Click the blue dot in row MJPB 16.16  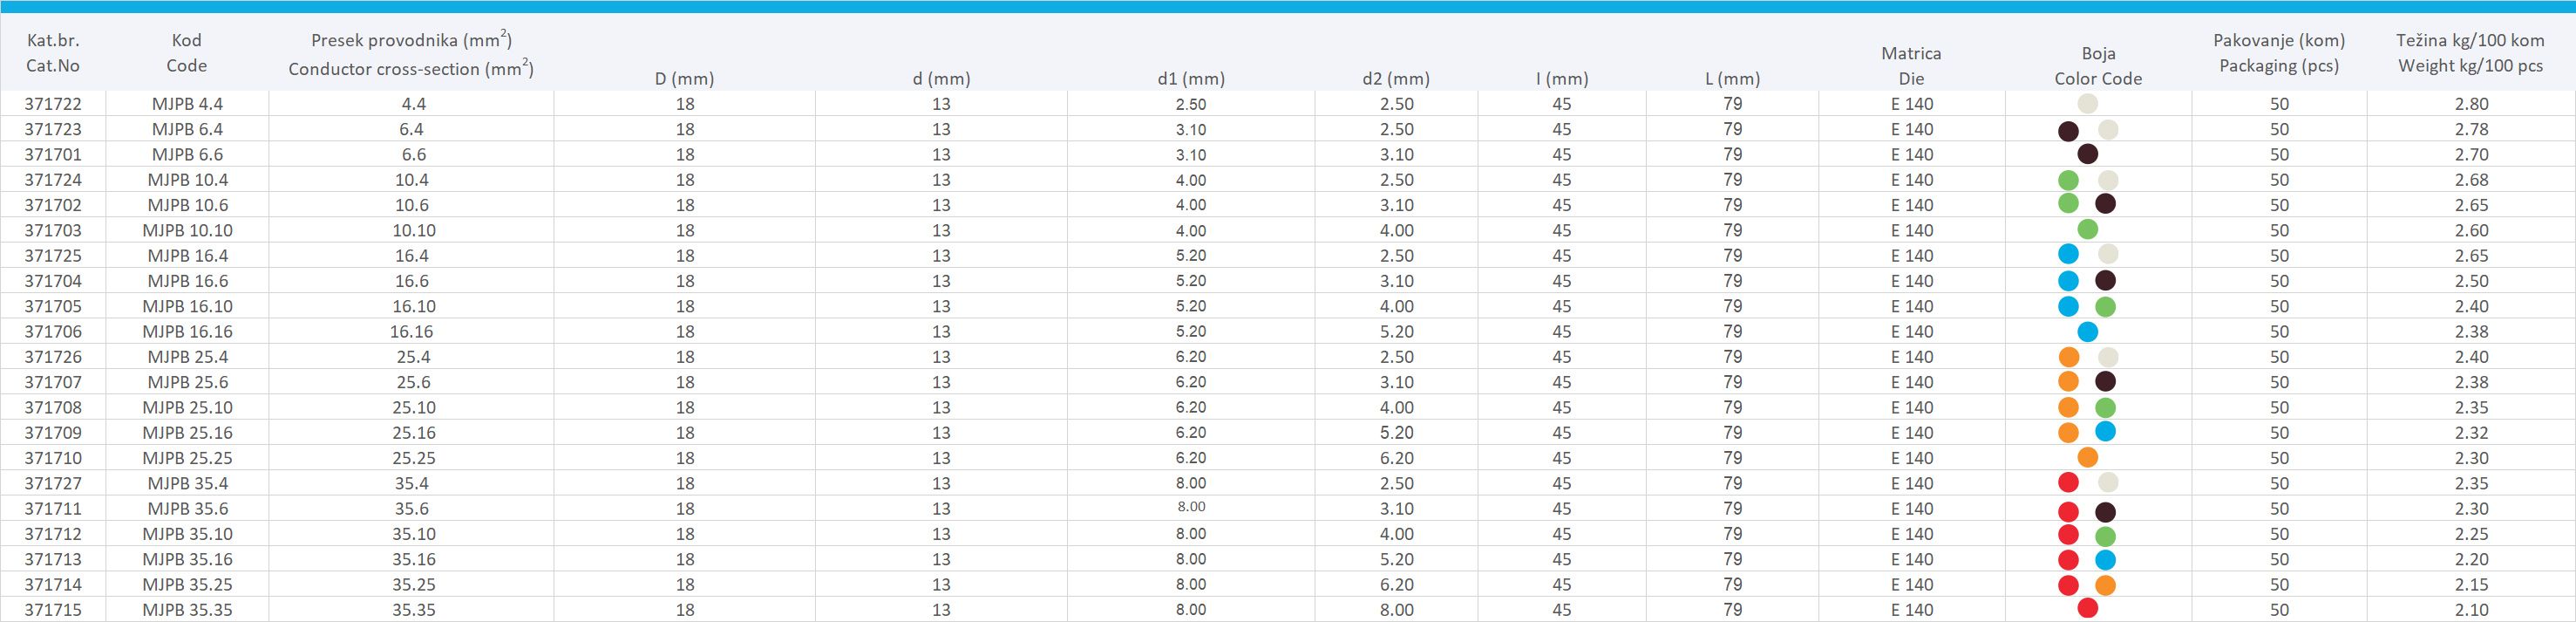click(2087, 331)
